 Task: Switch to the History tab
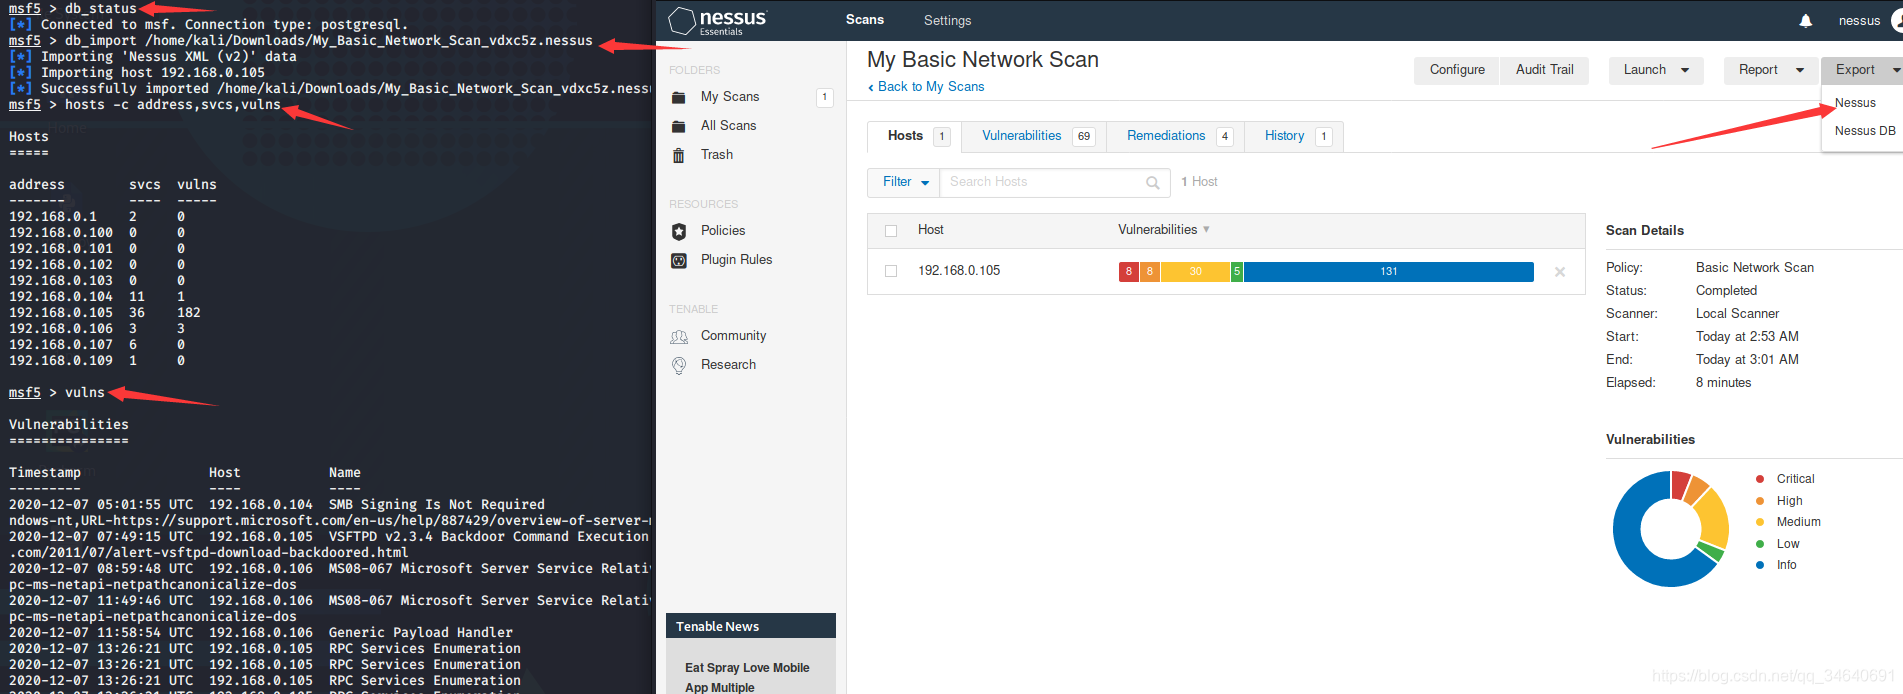pyautogui.click(x=1294, y=136)
